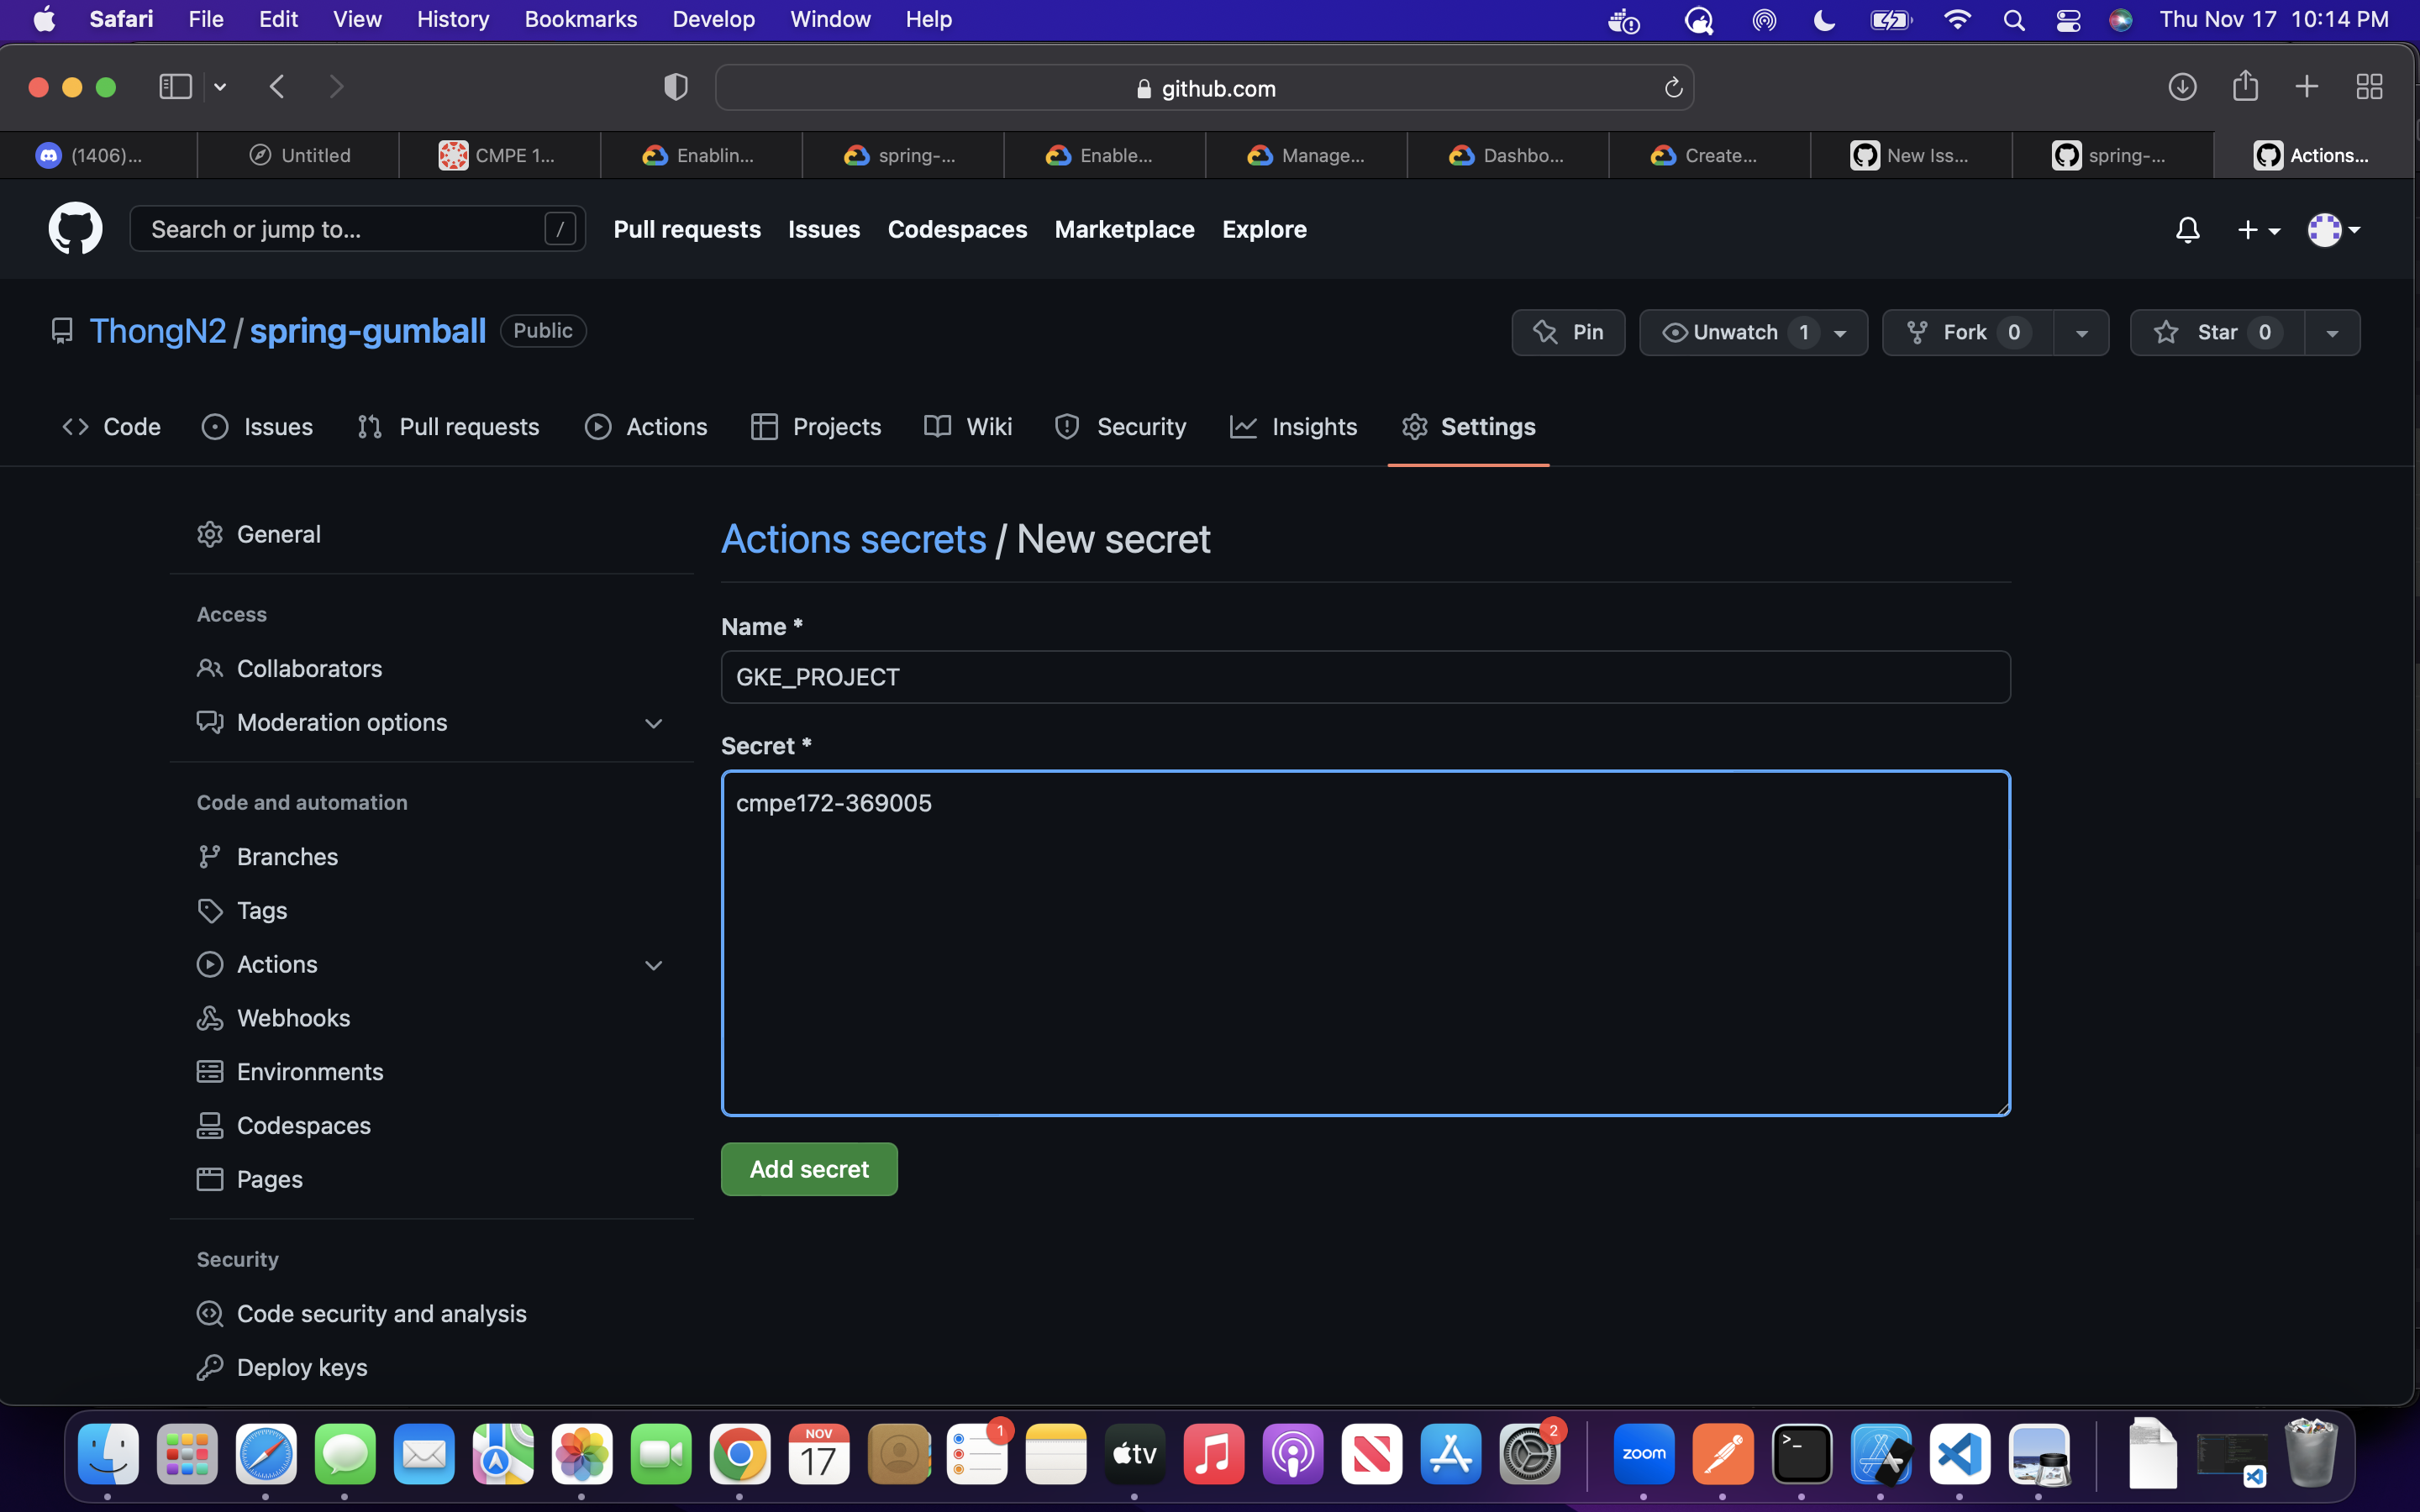This screenshot has height=1512, width=2420.
Task: Click Safari's page reload icon
Action: (x=1673, y=88)
